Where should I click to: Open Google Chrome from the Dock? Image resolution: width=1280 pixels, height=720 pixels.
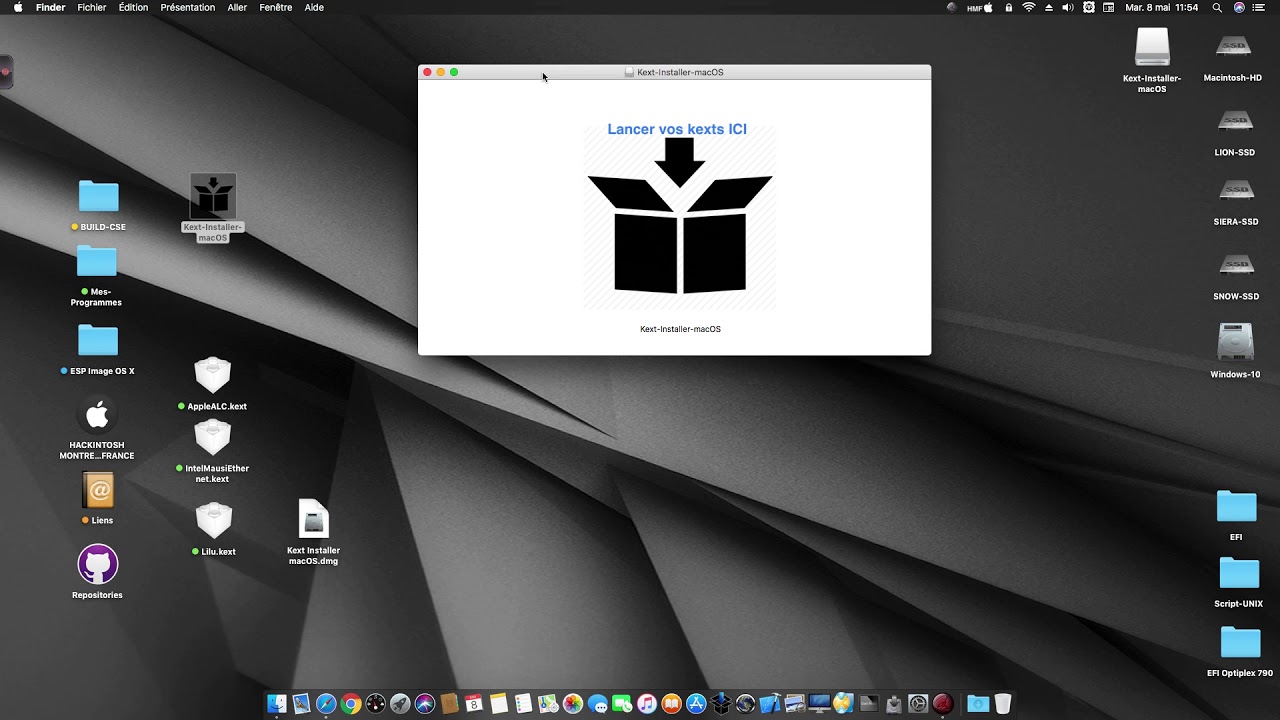click(x=351, y=703)
